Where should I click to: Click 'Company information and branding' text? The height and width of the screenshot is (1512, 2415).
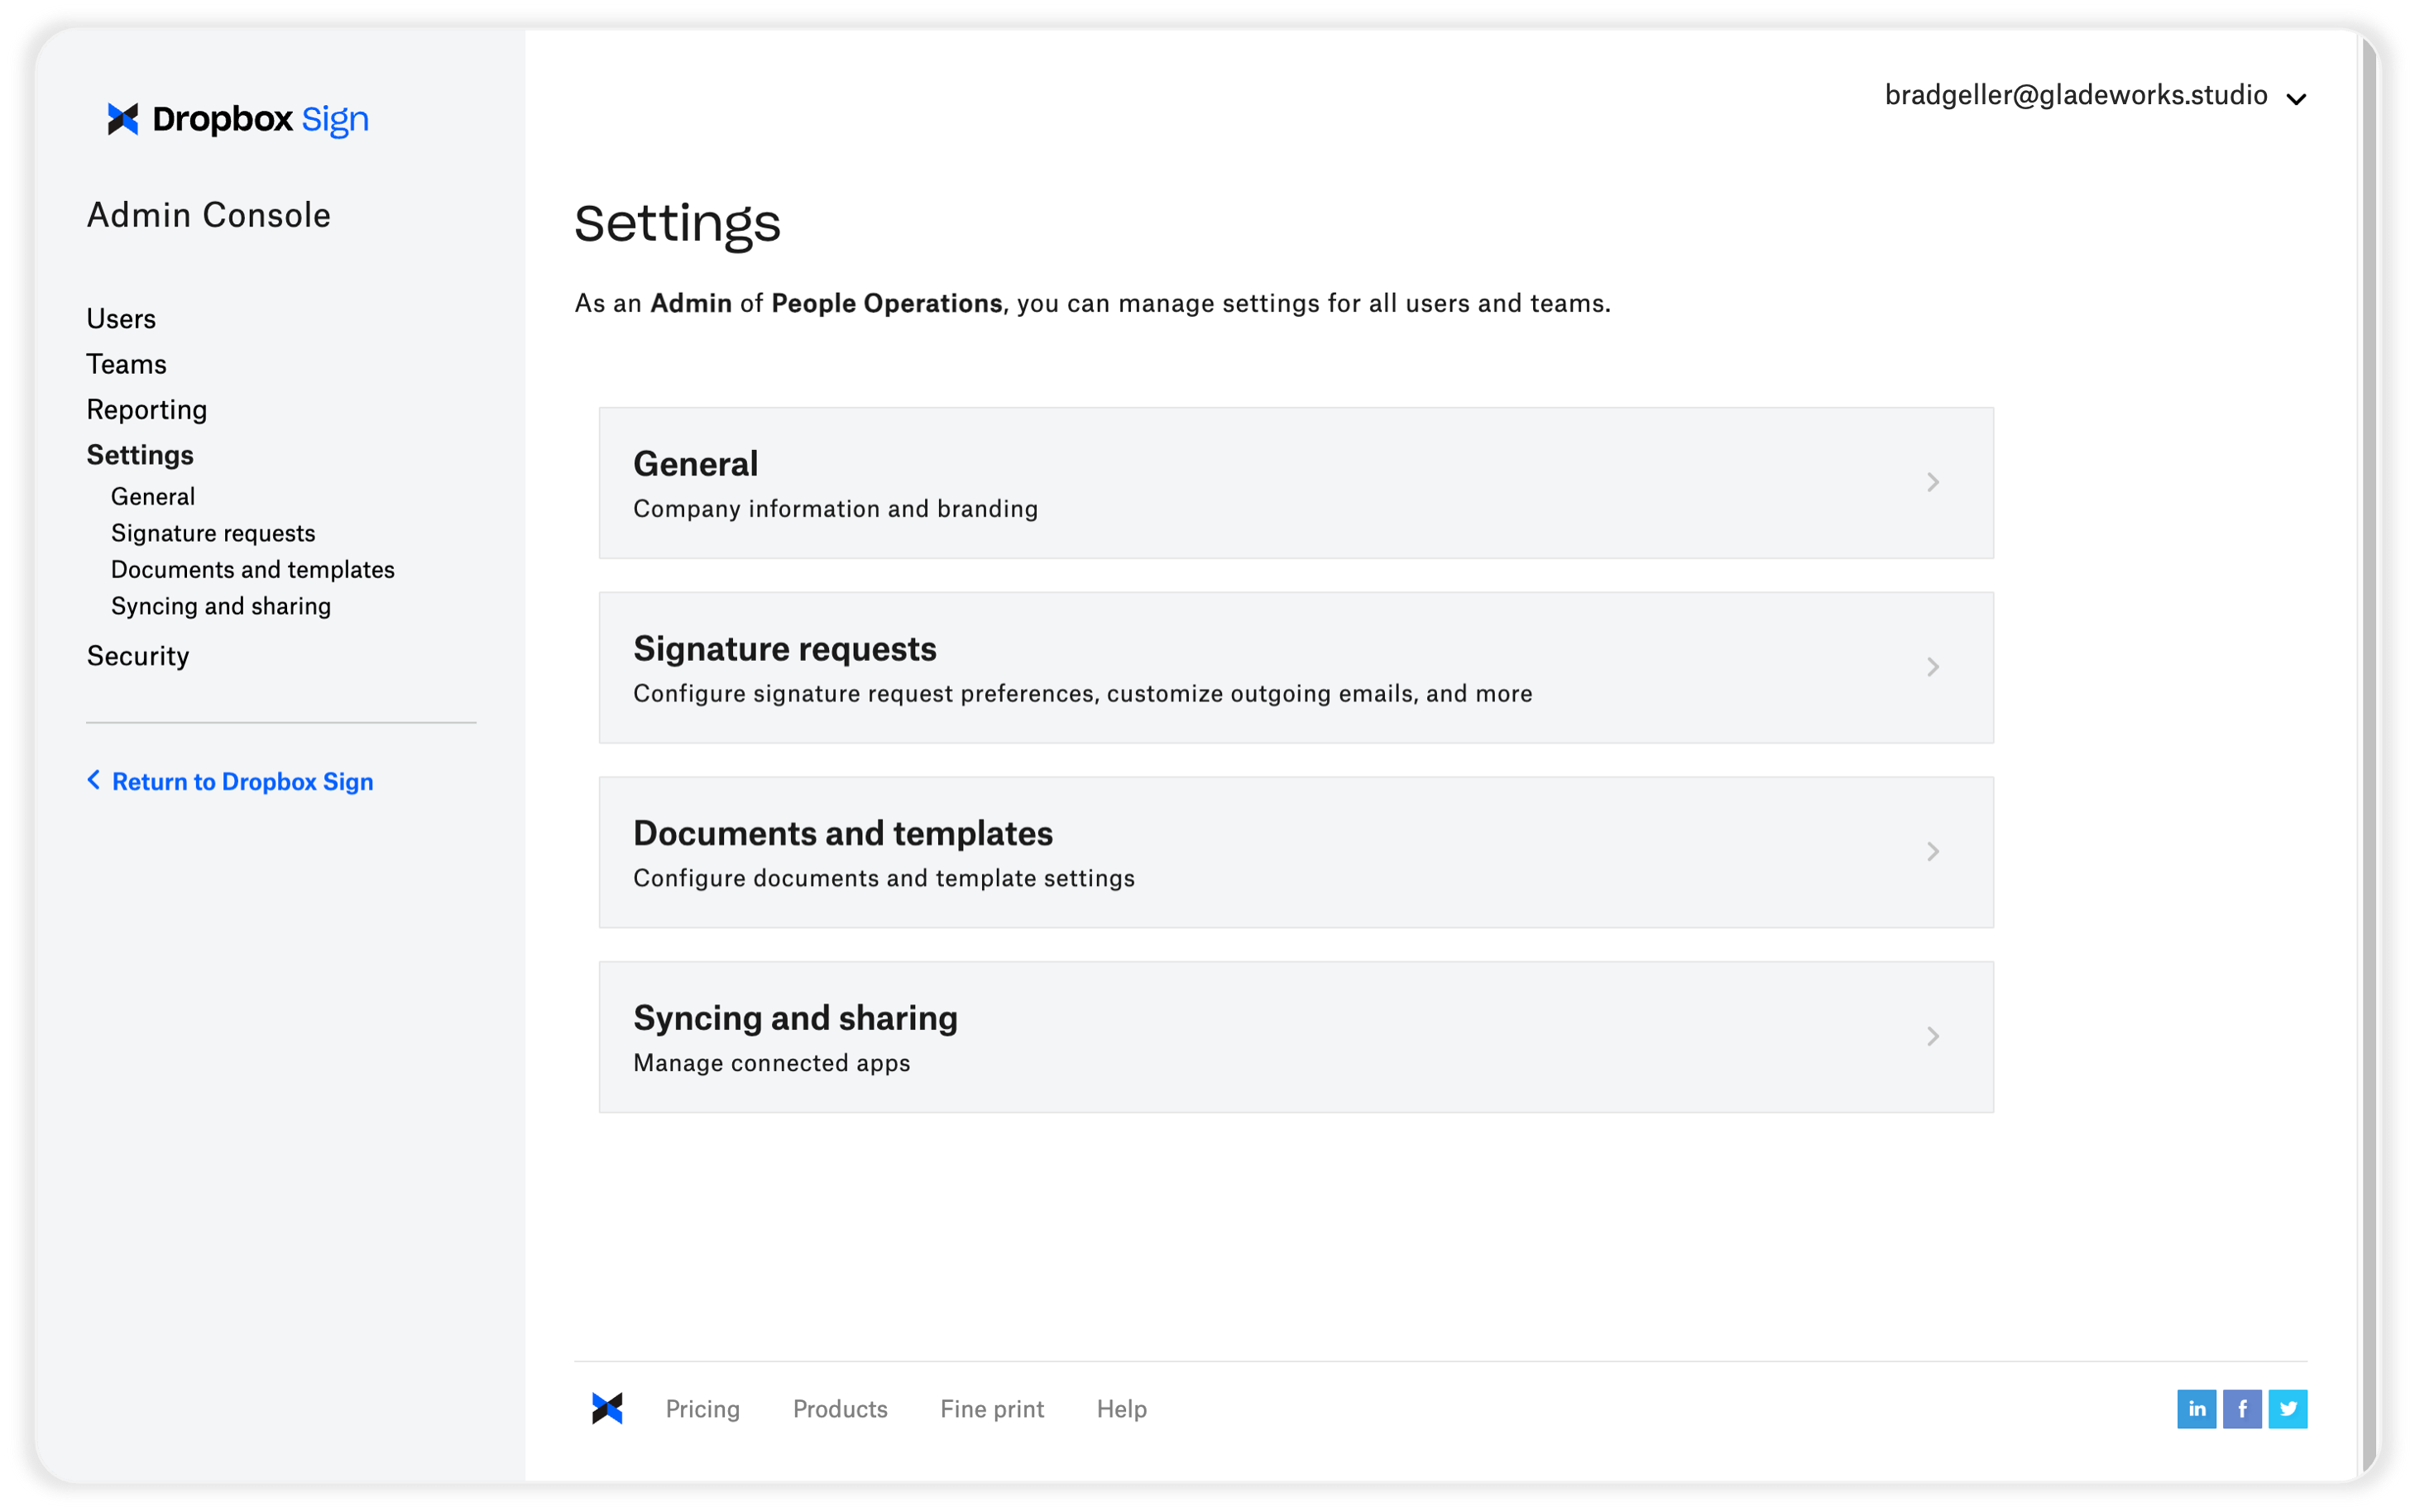[836, 509]
